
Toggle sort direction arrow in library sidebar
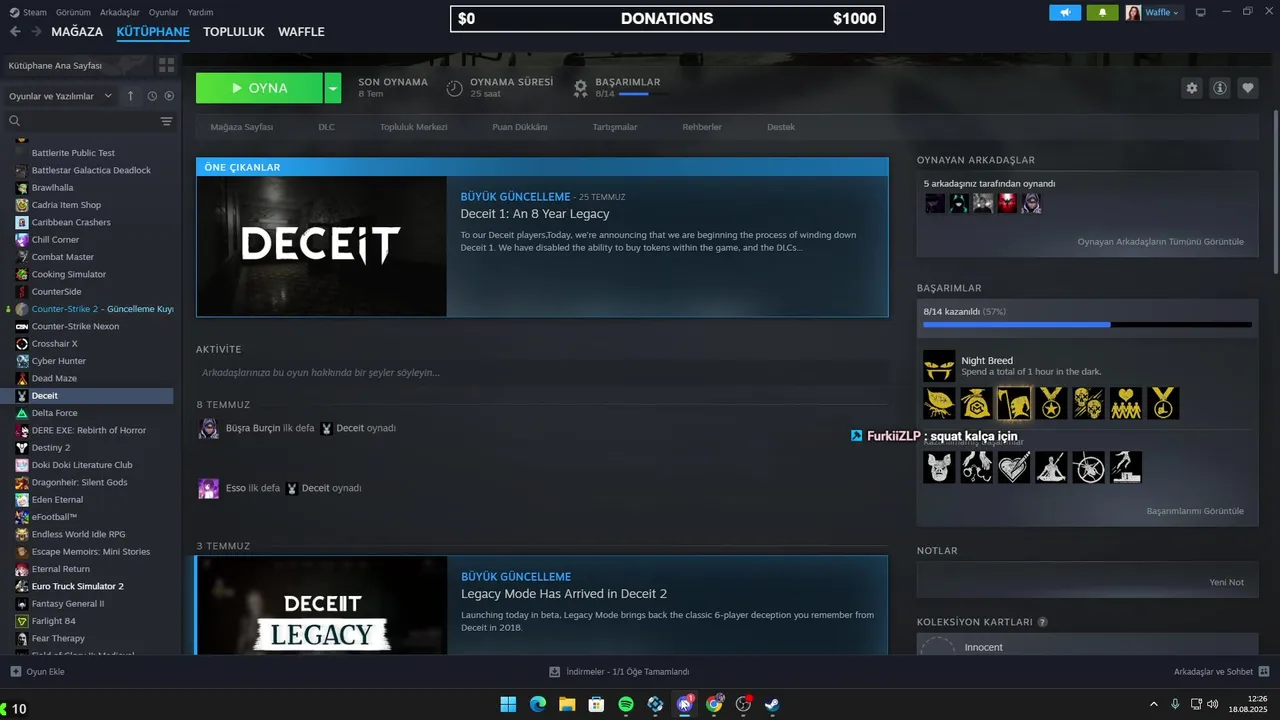pyautogui.click(x=130, y=96)
